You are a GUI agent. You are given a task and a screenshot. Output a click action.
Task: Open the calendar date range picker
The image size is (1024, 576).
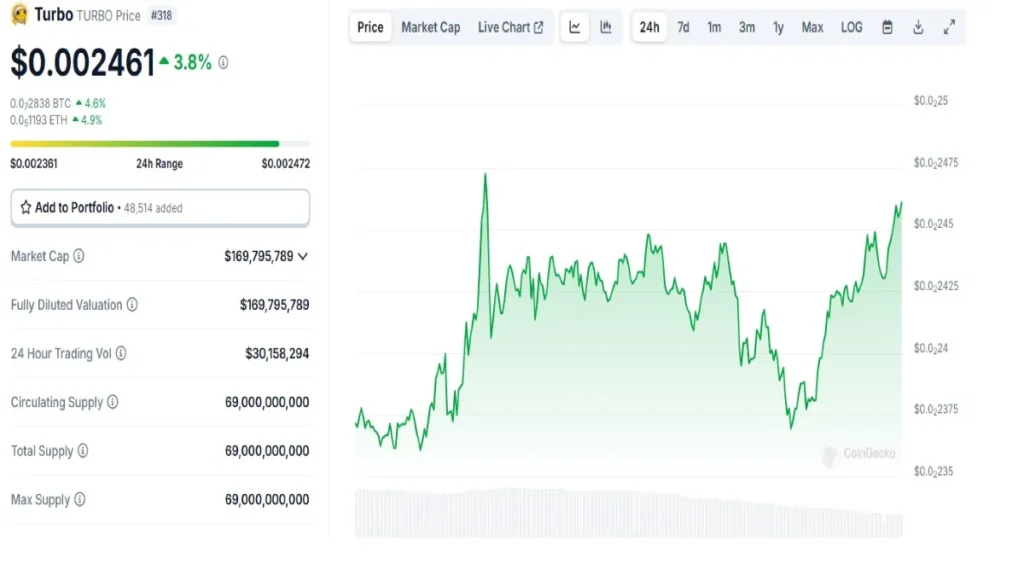[887, 27]
